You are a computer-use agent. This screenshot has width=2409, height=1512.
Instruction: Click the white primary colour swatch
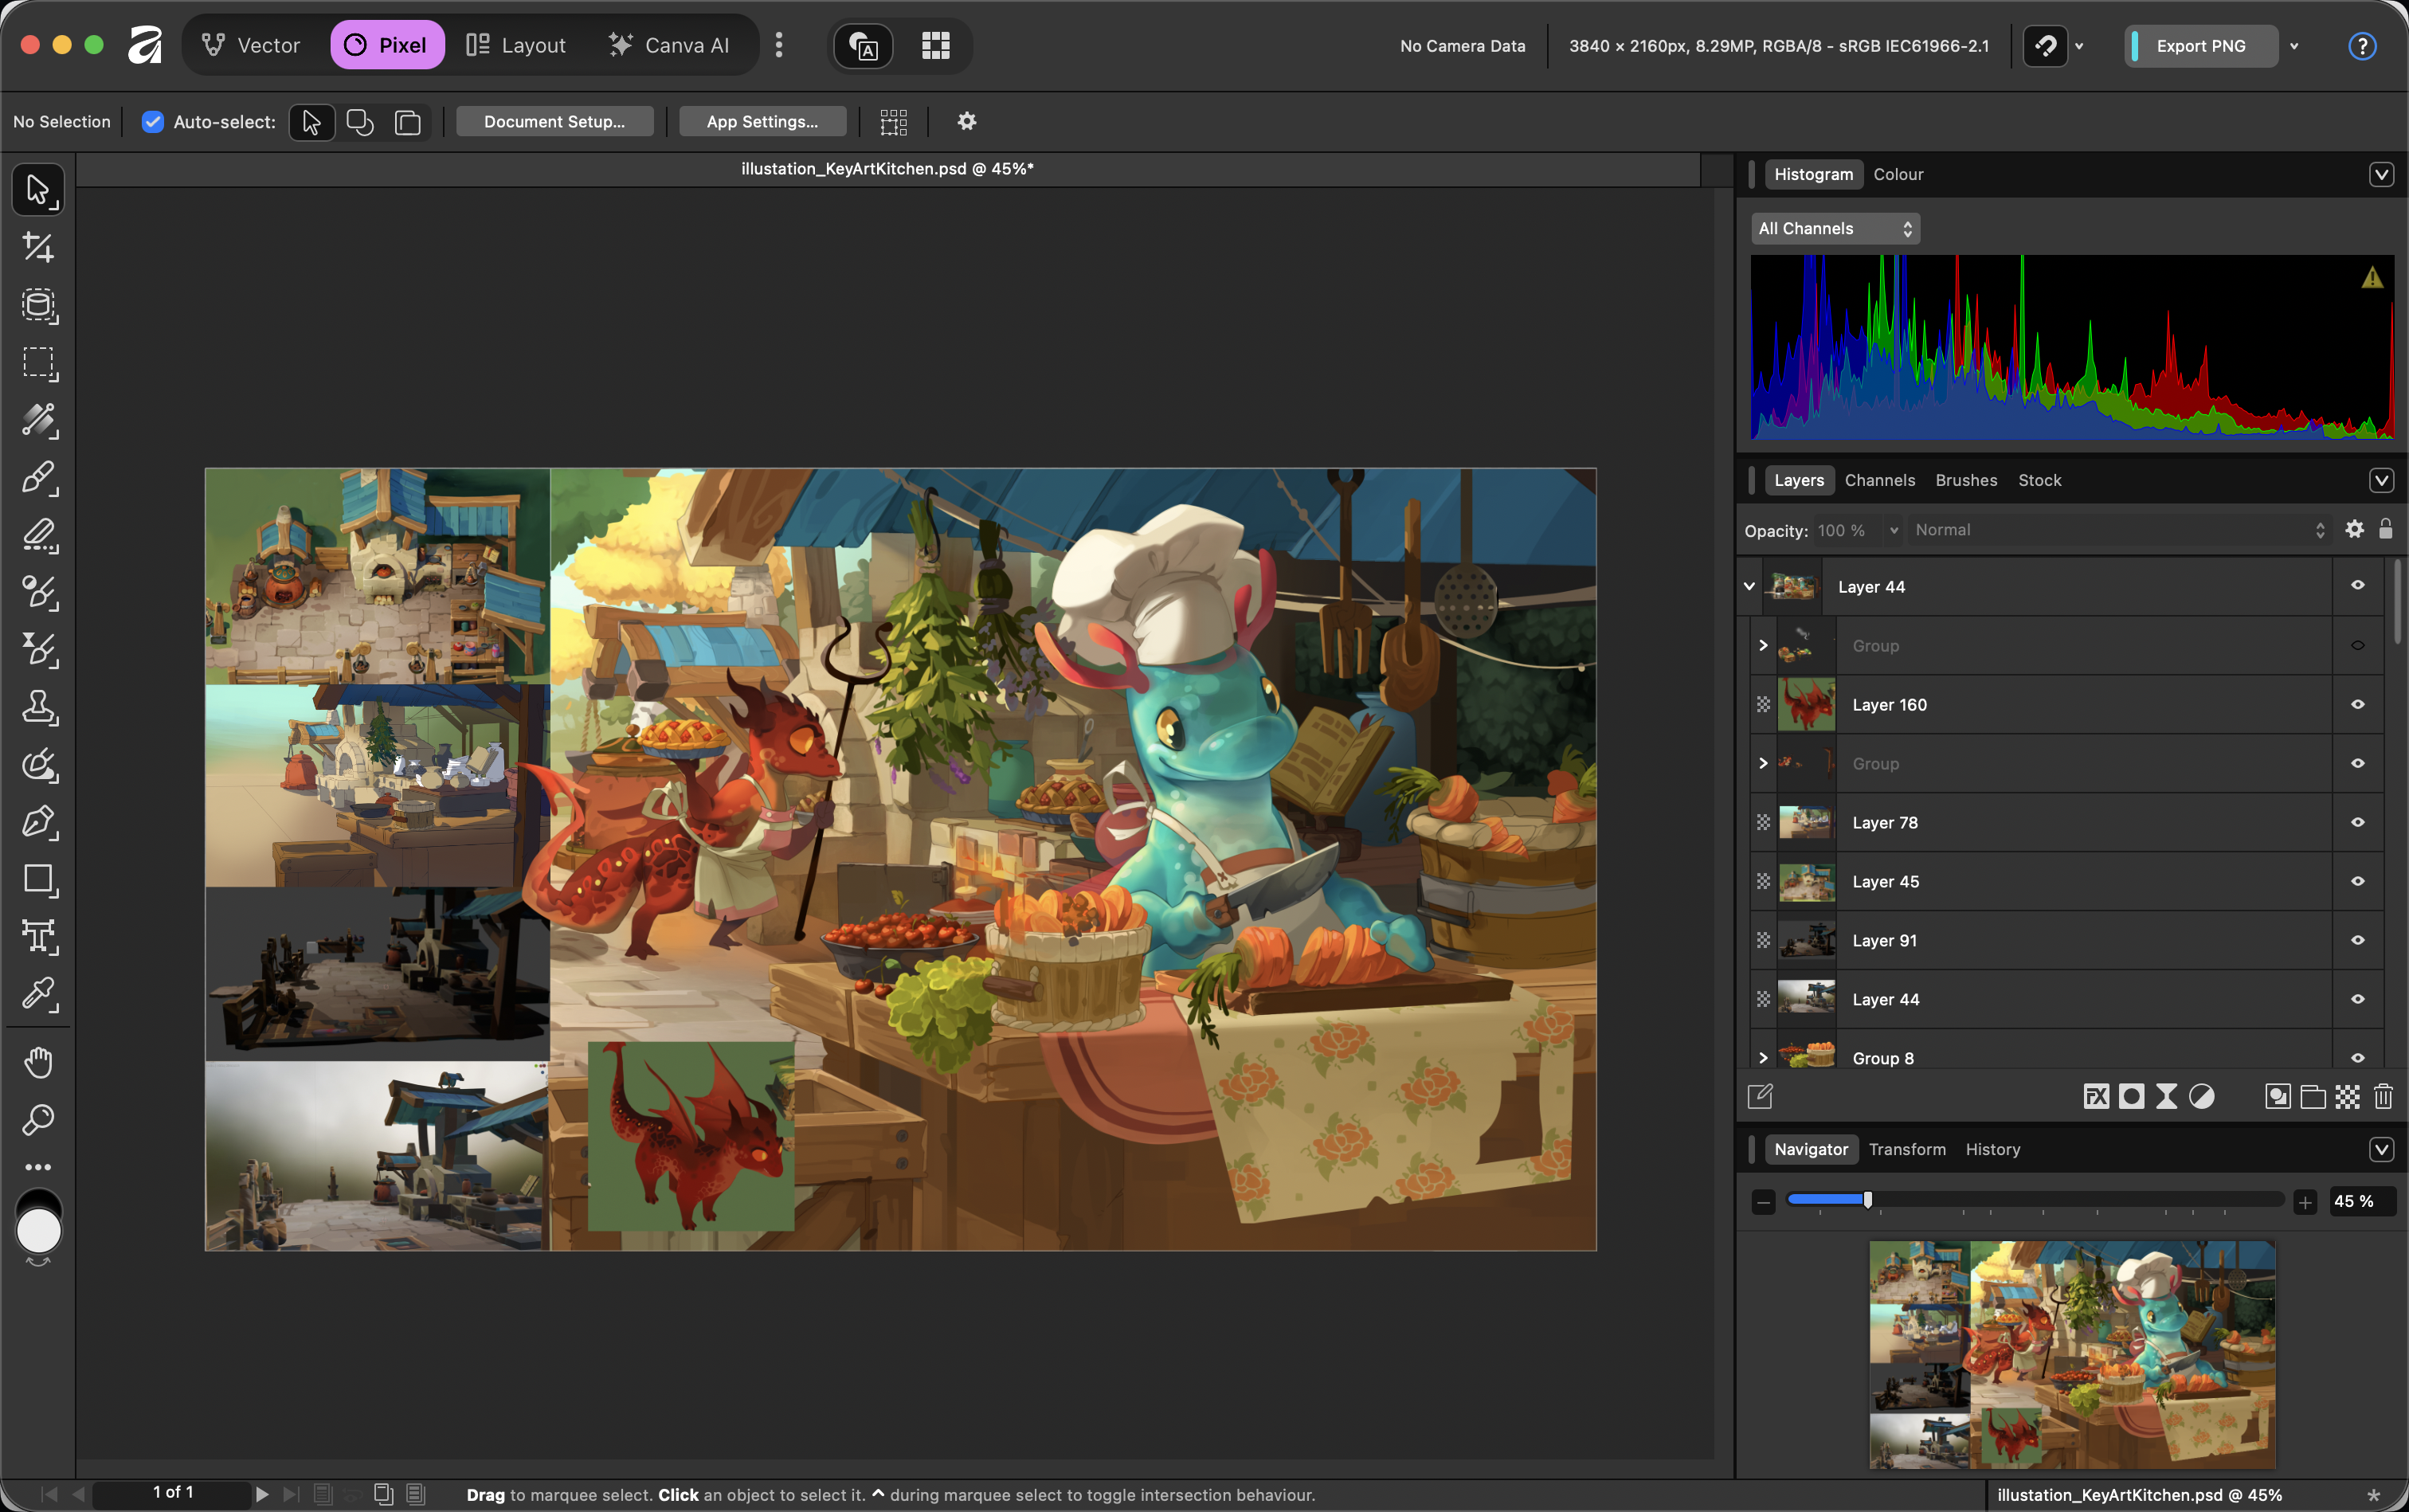tap(39, 1231)
